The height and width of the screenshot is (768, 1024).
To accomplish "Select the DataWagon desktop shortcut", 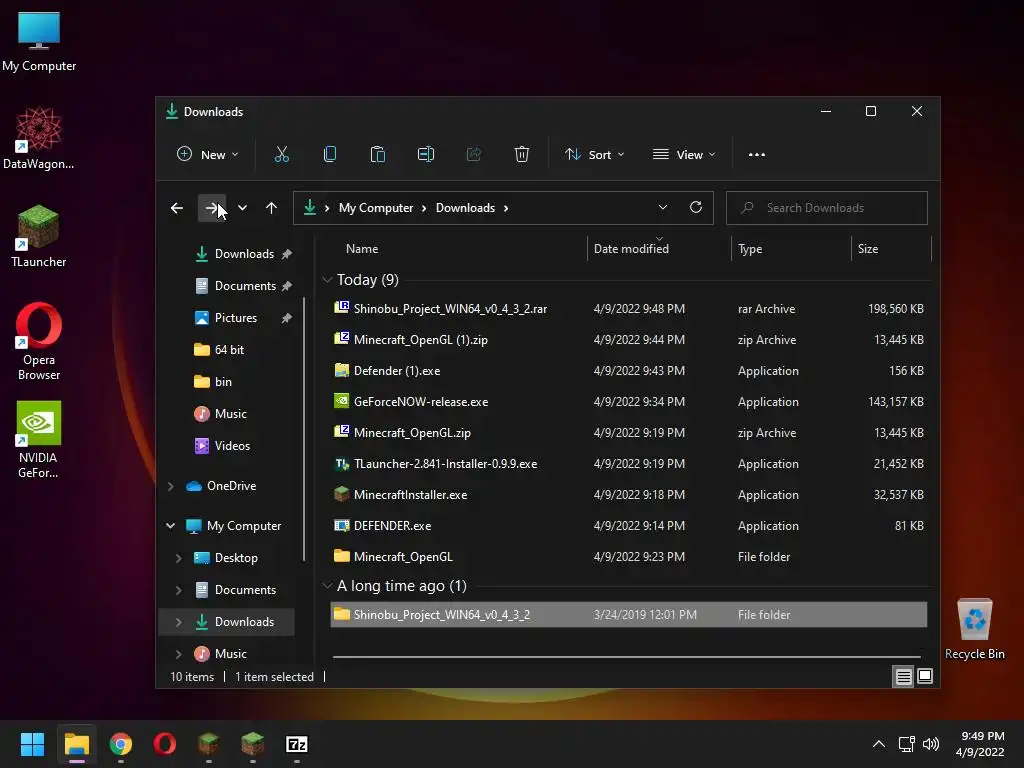I will [x=39, y=138].
